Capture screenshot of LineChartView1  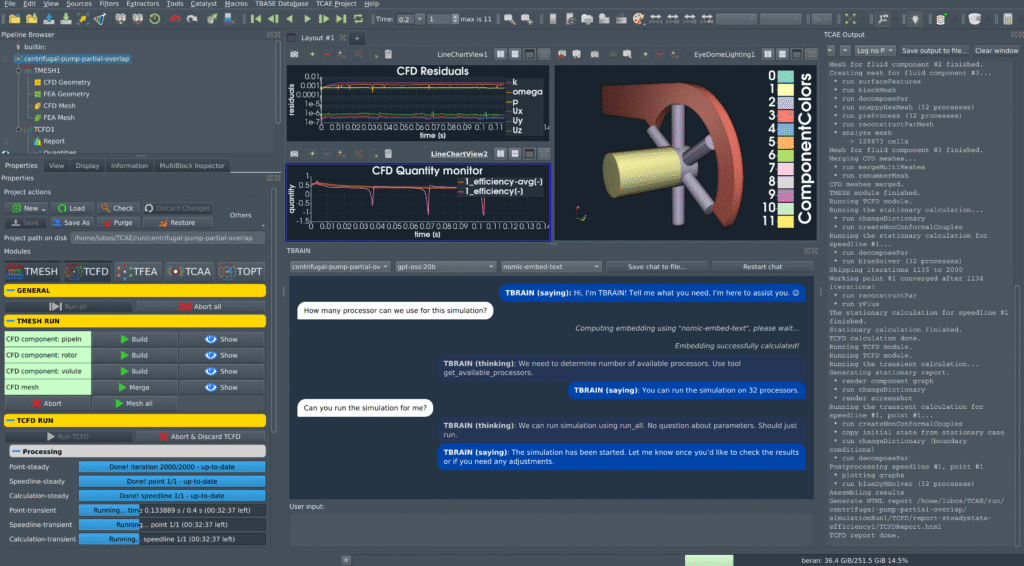coord(293,53)
